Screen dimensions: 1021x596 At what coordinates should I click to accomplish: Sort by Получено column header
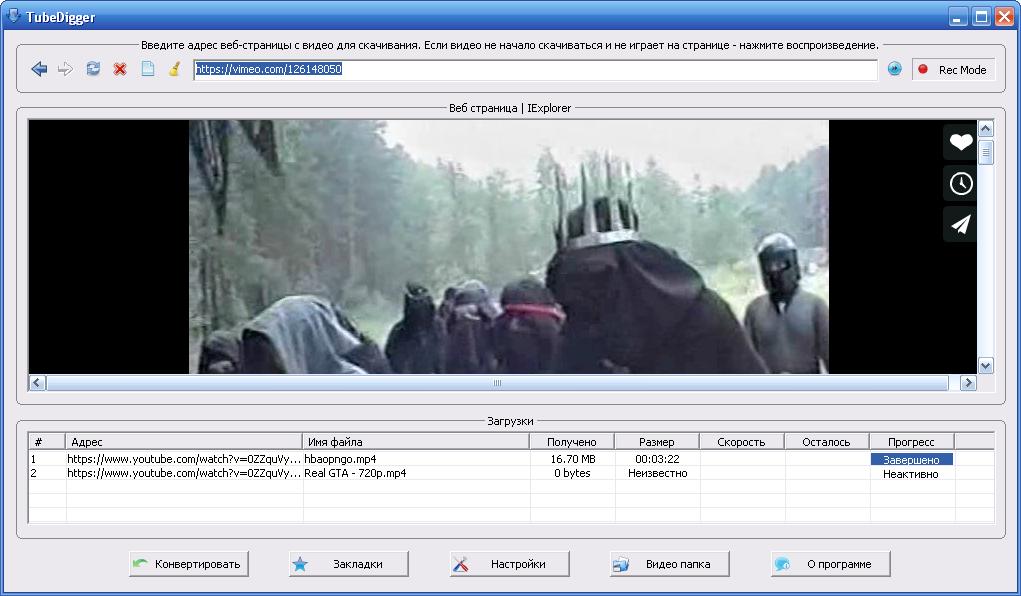point(572,442)
